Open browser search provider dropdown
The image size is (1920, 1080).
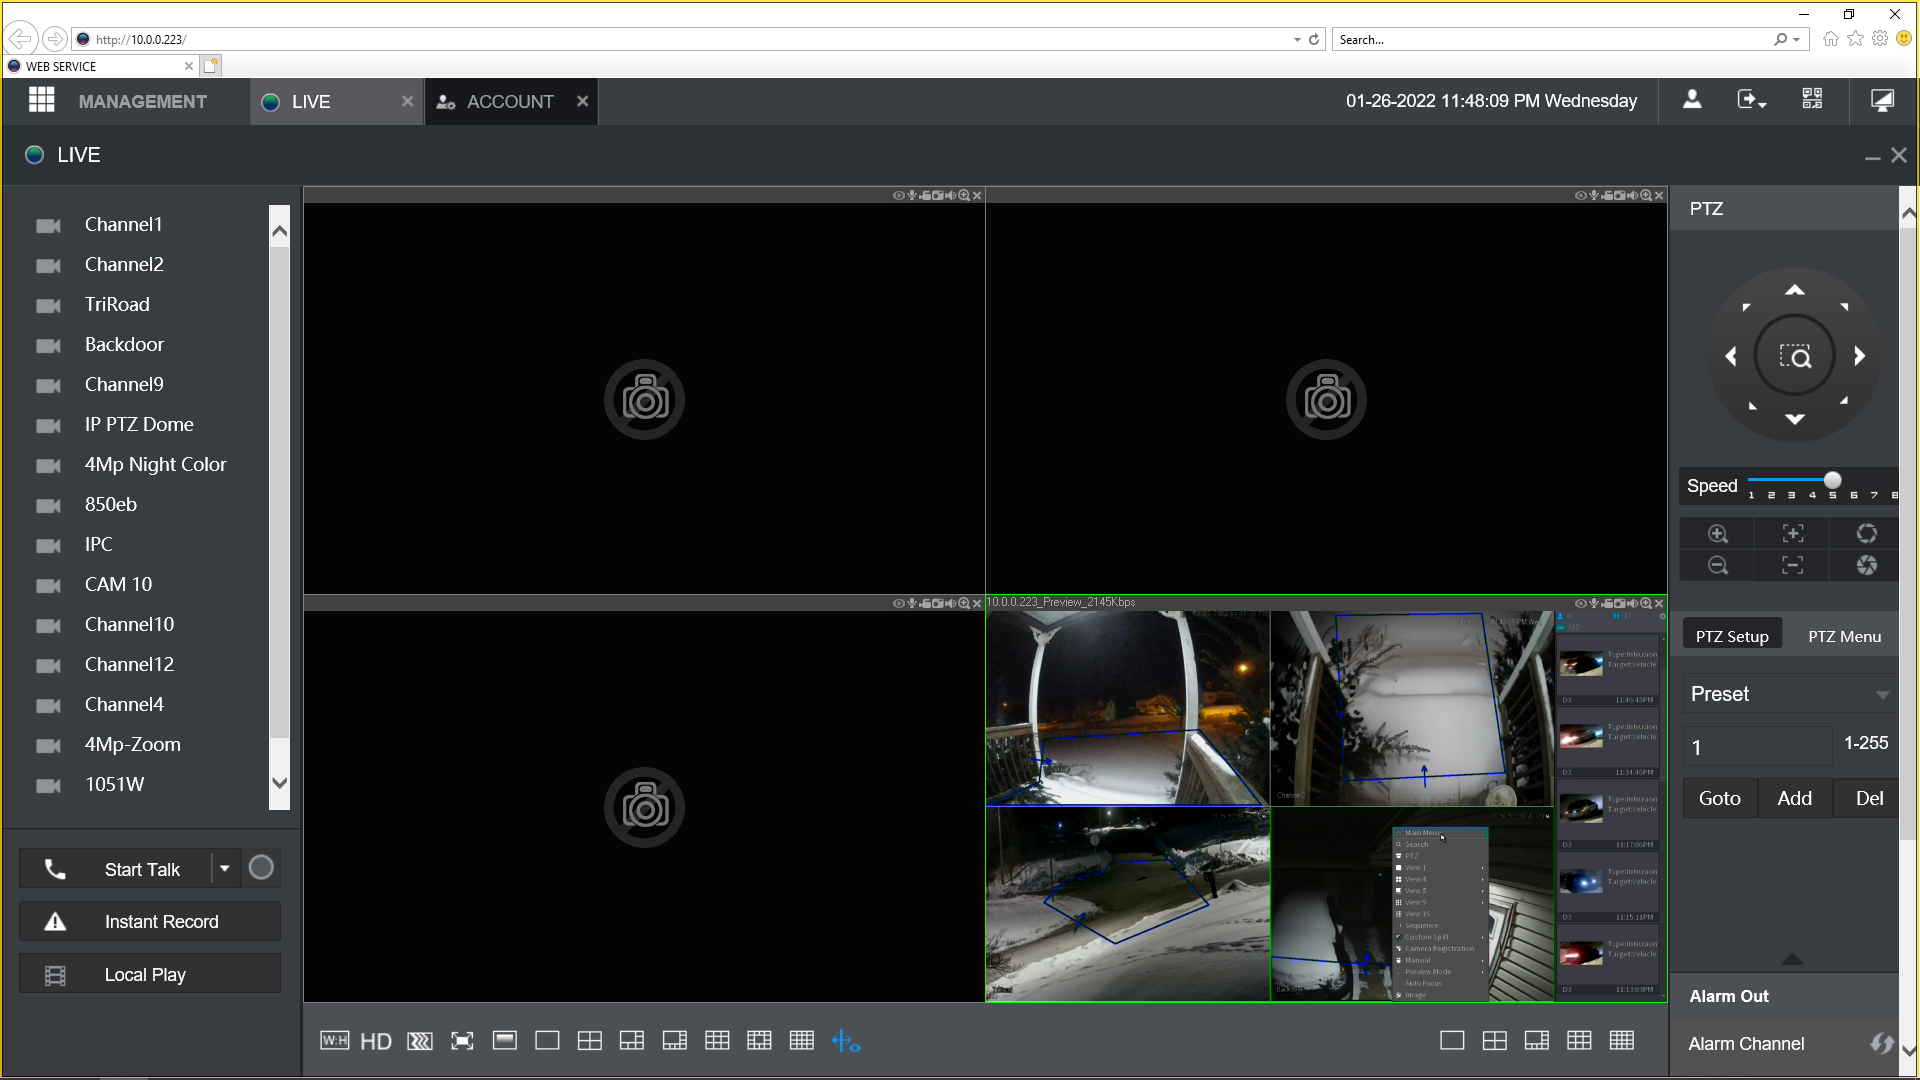click(1797, 40)
